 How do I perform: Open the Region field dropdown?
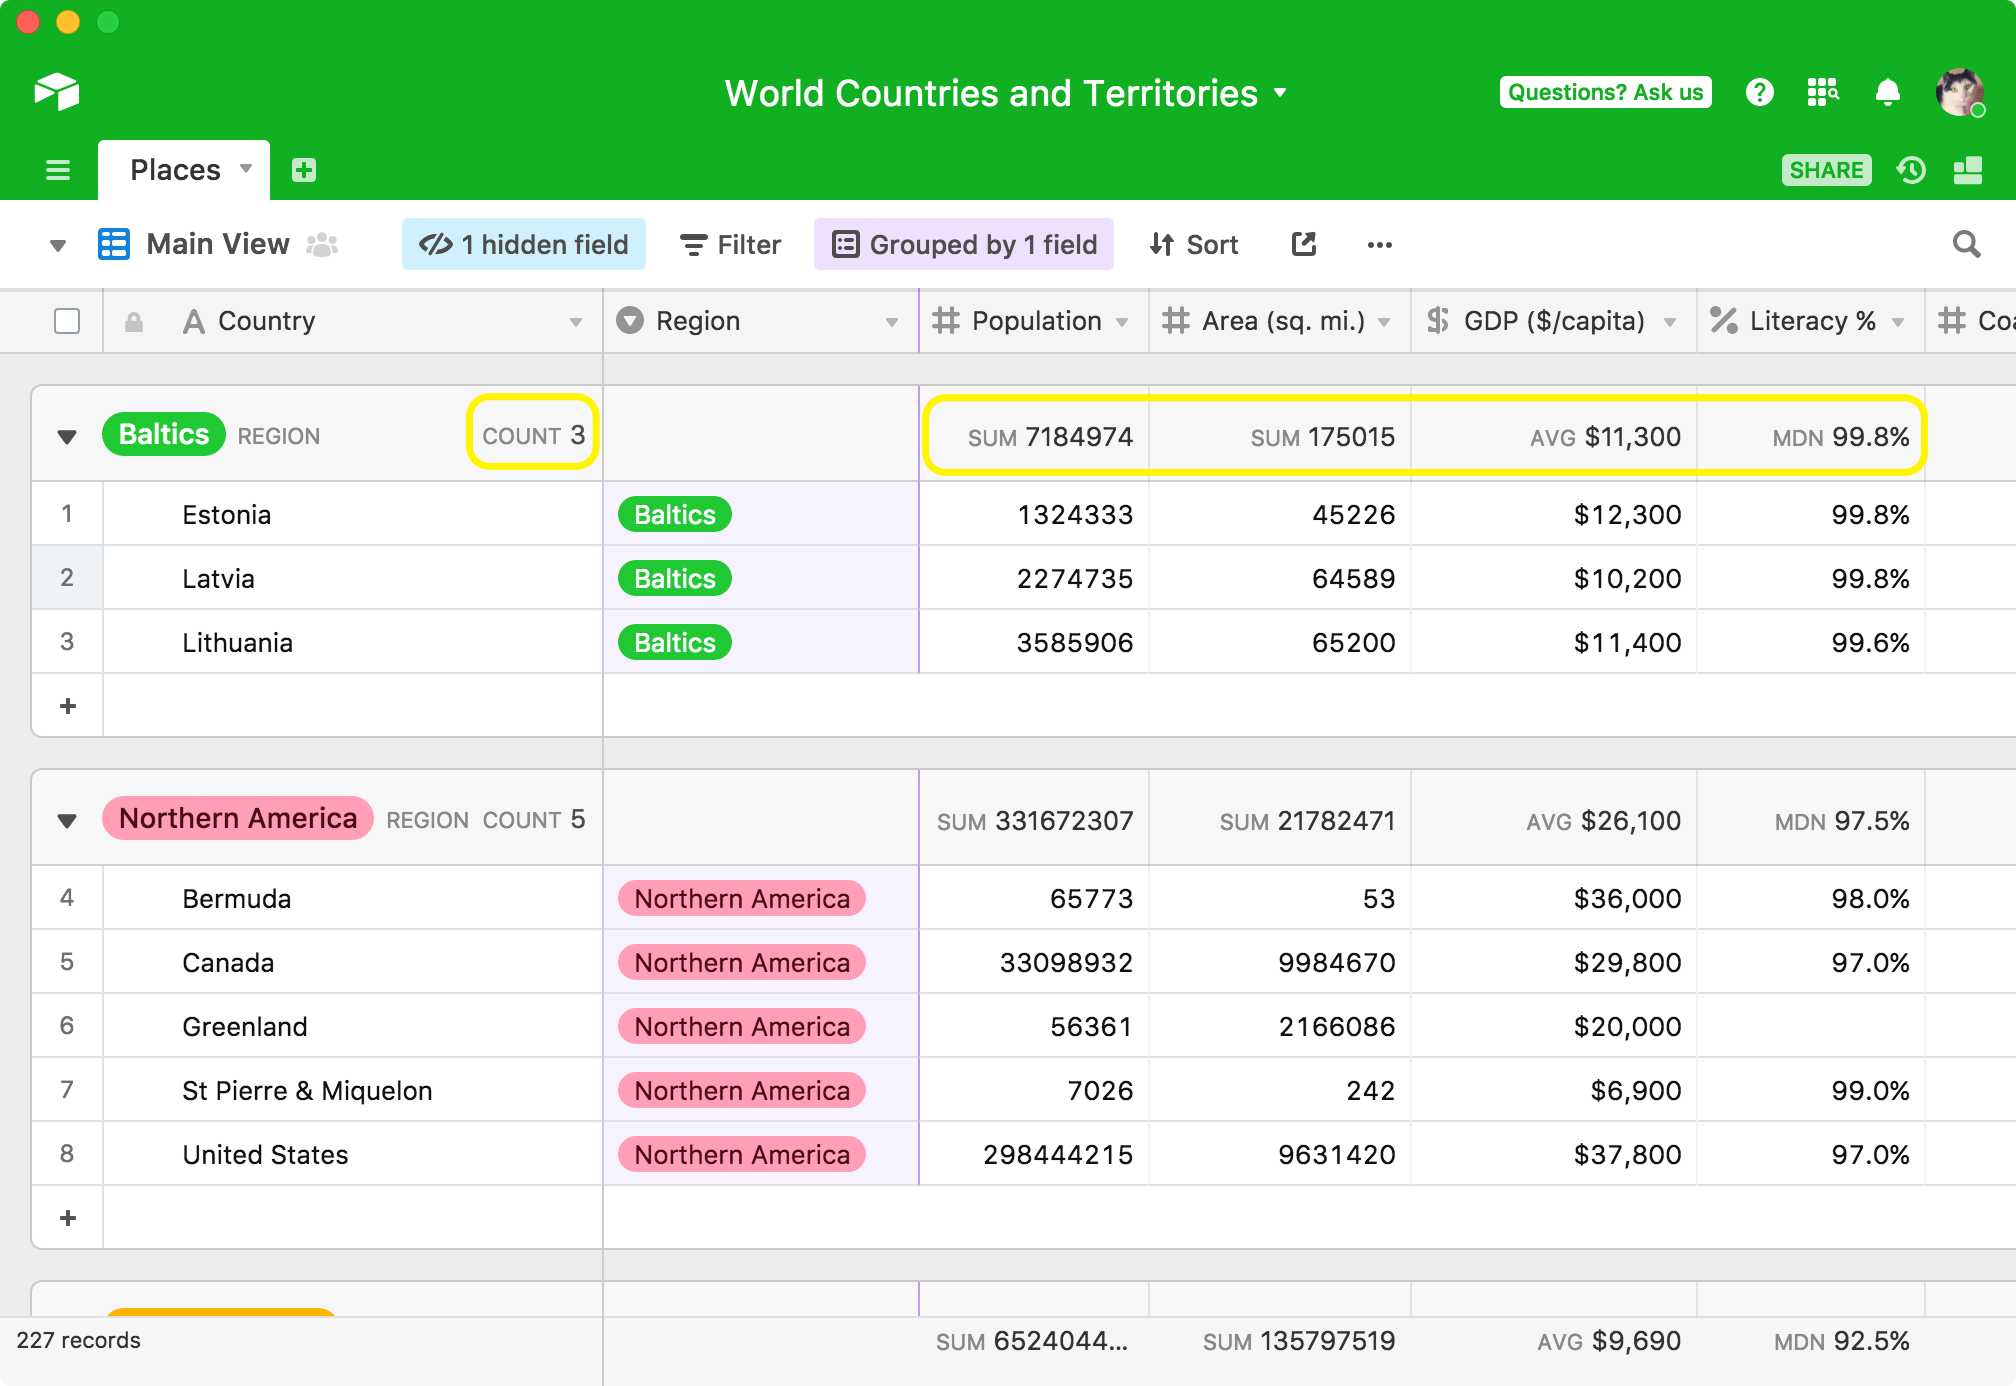click(x=893, y=321)
